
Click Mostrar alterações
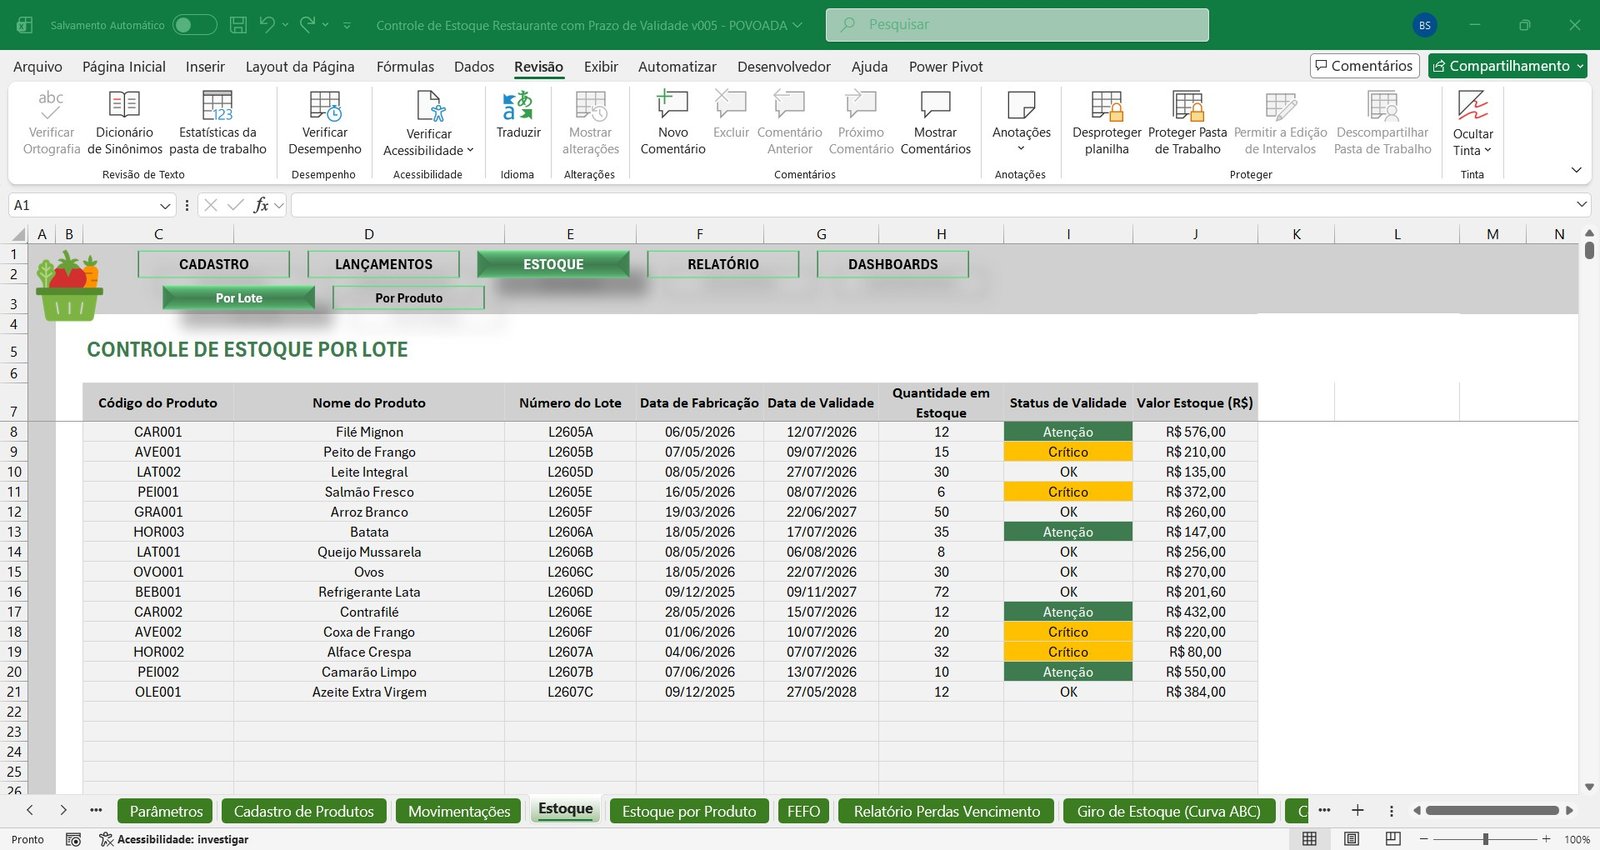(590, 122)
